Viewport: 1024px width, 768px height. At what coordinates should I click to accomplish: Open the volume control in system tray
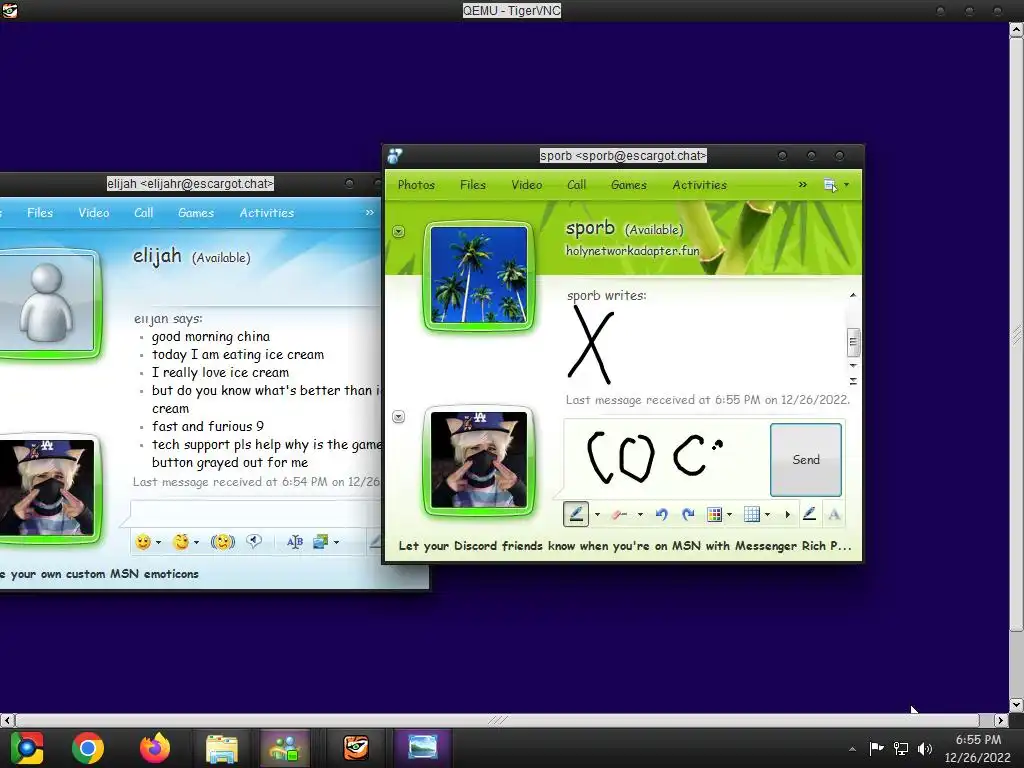925,748
